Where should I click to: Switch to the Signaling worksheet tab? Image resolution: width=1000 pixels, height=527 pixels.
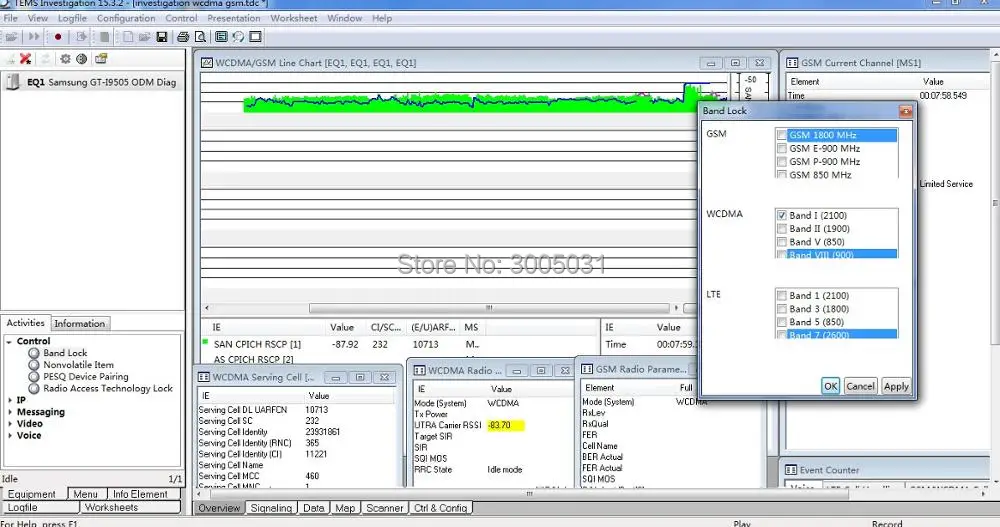pyautogui.click(x=271, y=508)
